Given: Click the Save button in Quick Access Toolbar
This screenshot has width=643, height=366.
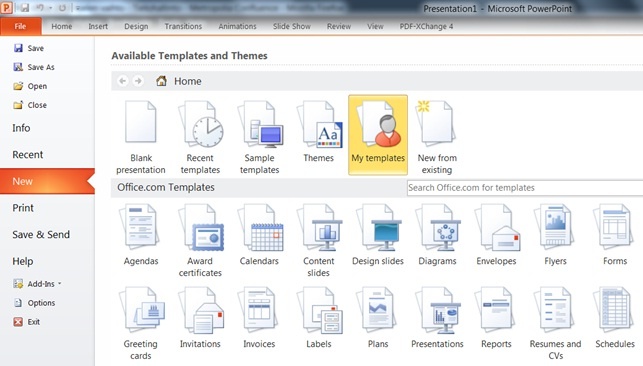Looking at the screenshot, I should pyautogui.click(x=25, y=8).
